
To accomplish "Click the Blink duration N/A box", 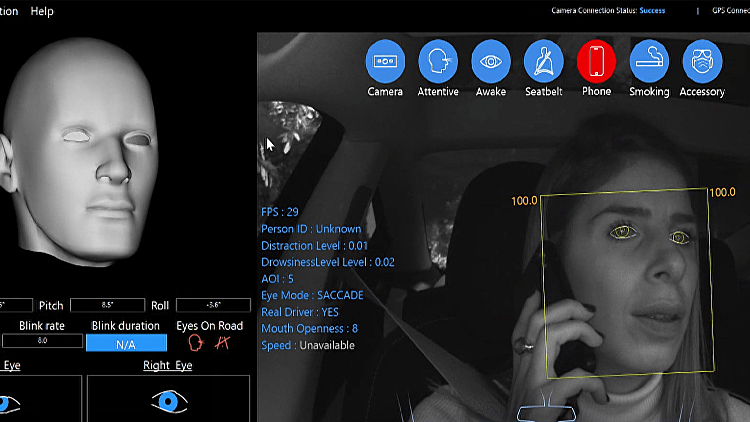I will click(x=126, y=344).
